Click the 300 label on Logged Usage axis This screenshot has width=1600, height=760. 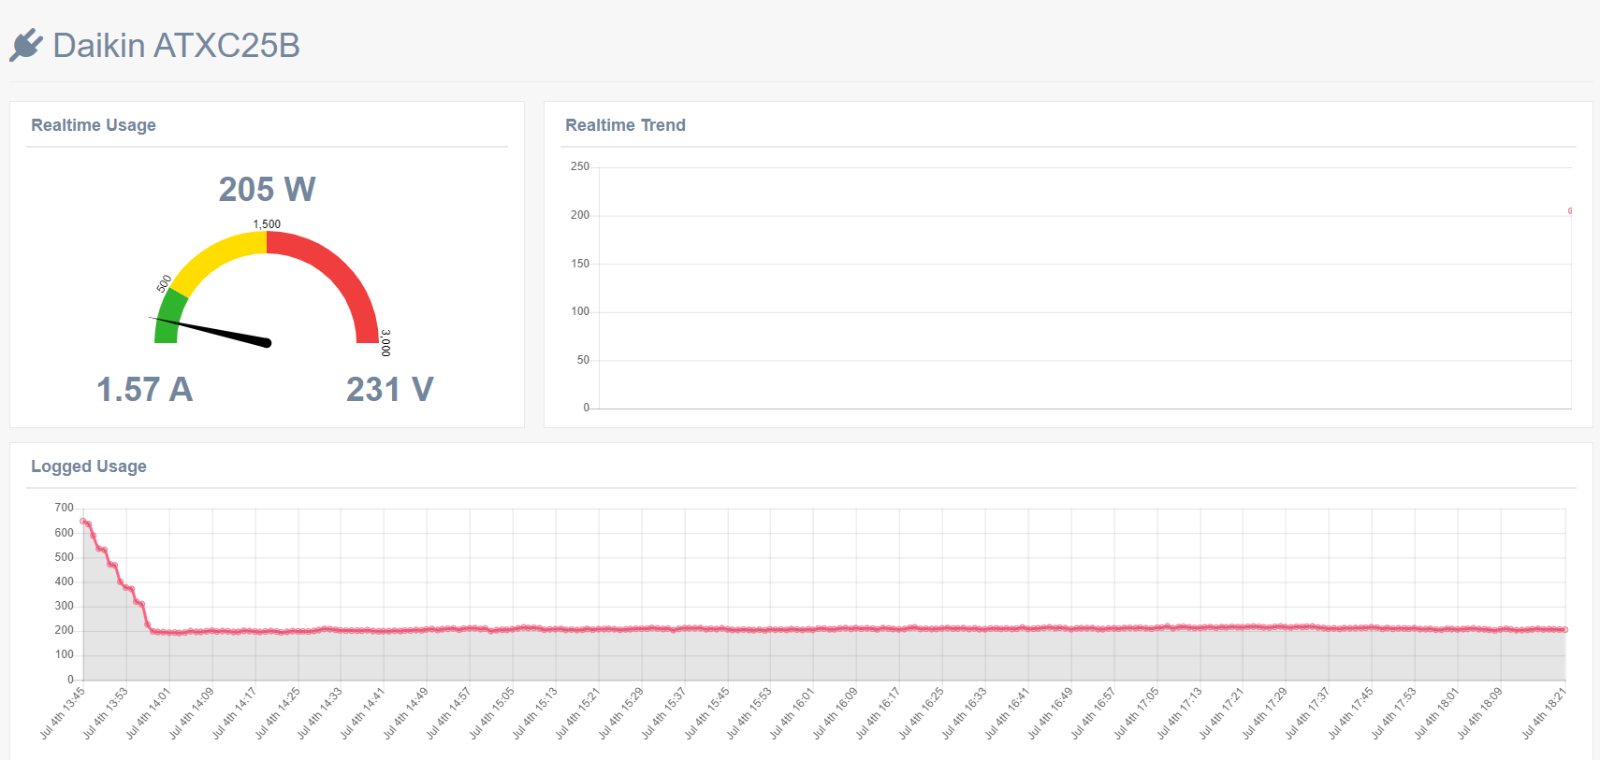pyautogui.click(x=64, y=605)
